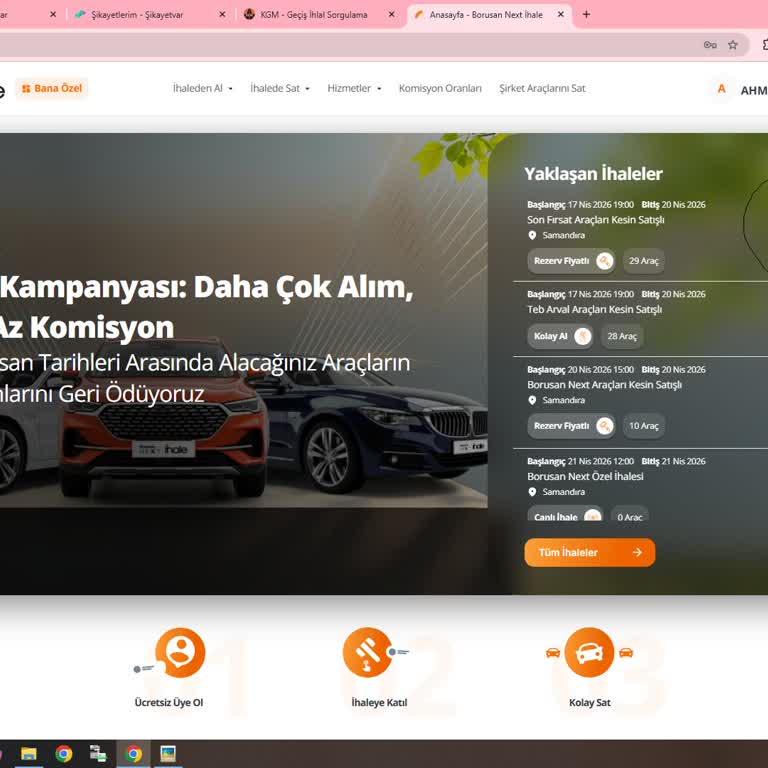Screen dimensions: 768x768
Task: Open the Bana Özel section
Action: [52, 89]
